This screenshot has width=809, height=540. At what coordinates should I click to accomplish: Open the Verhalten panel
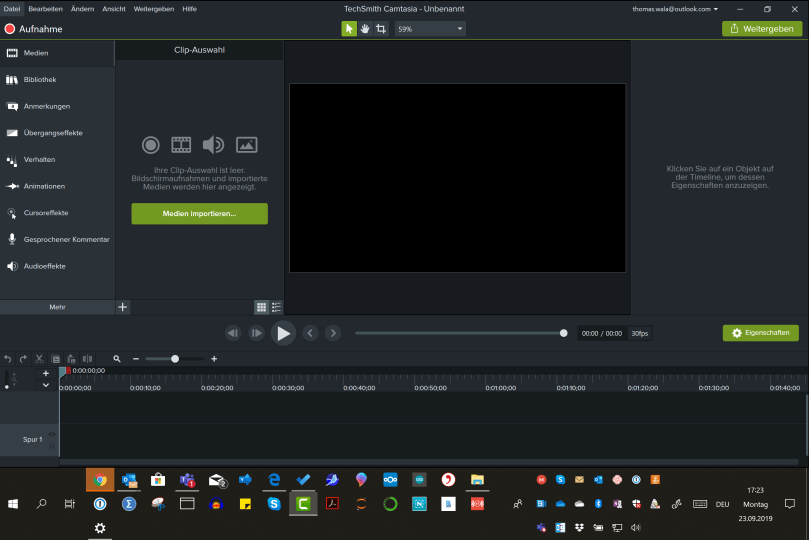57,159
